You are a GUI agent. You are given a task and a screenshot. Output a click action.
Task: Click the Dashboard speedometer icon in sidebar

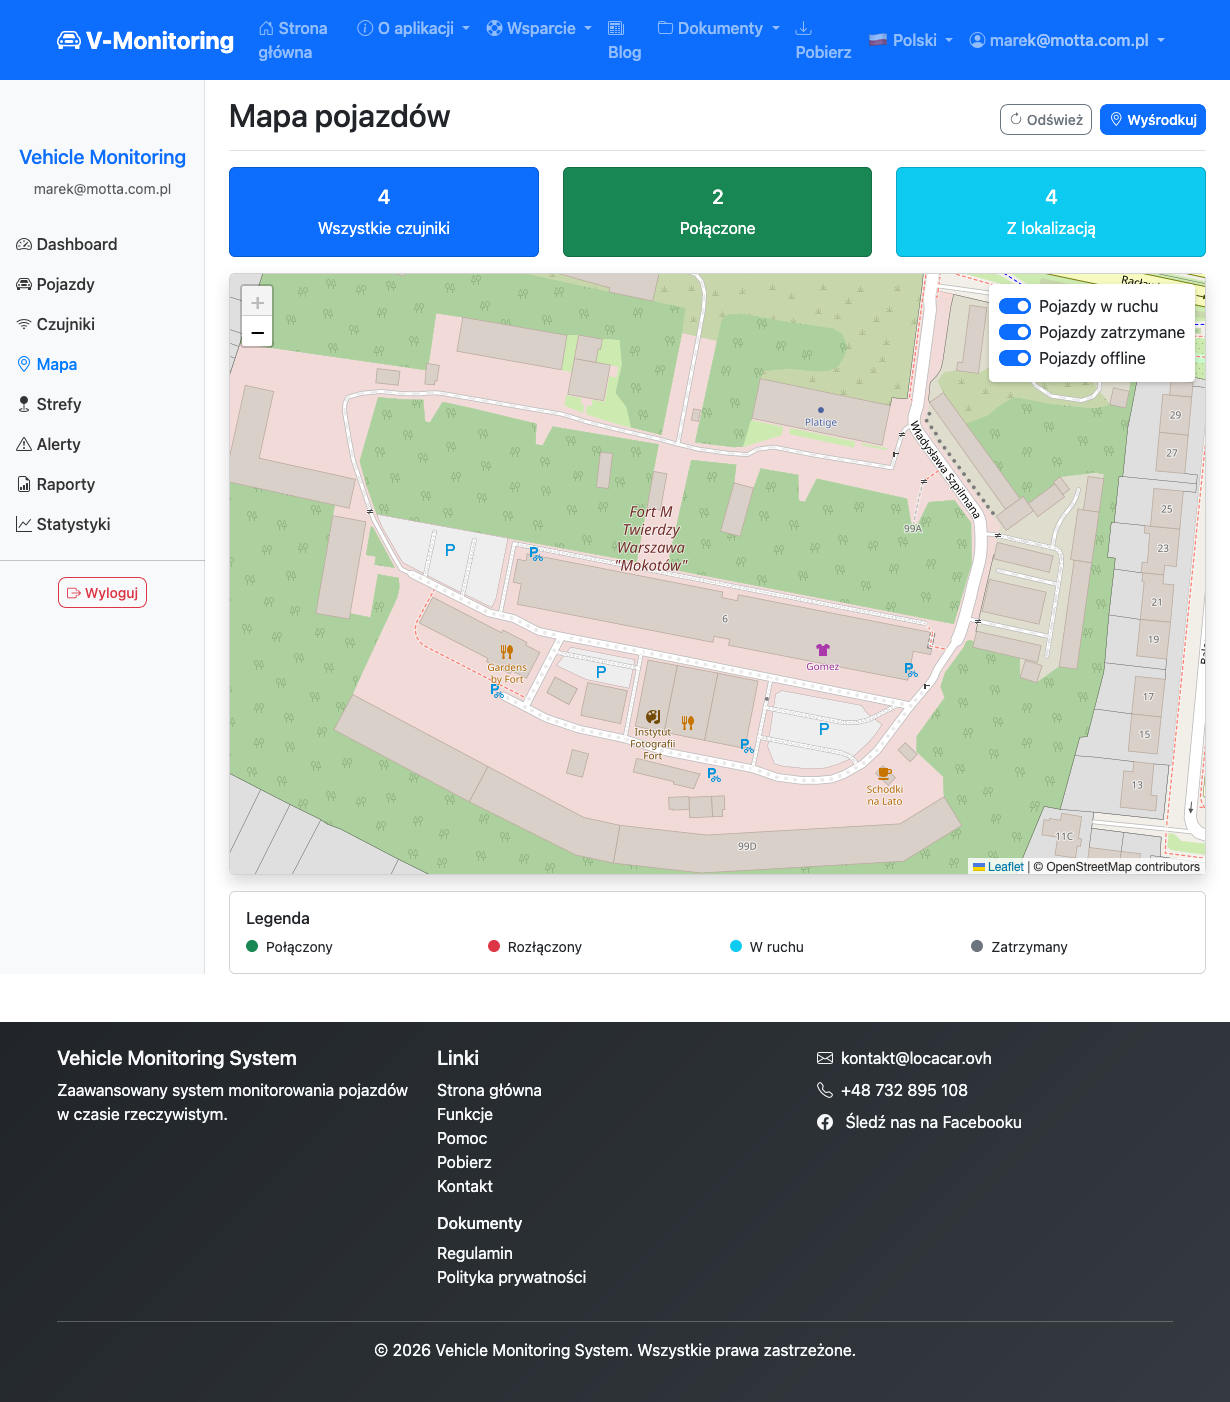pyautogui.click(x=24, y=245)
